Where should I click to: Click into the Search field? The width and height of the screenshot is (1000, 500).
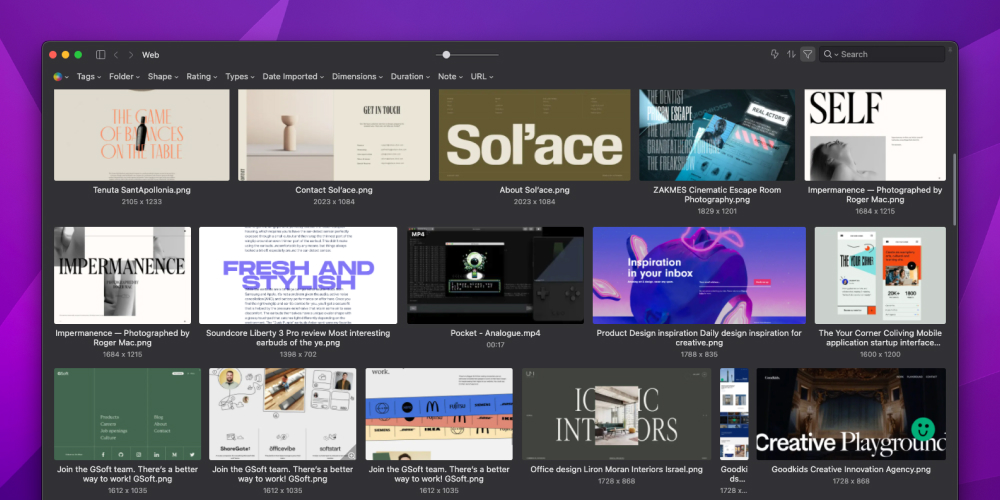(x=882, y=54)
